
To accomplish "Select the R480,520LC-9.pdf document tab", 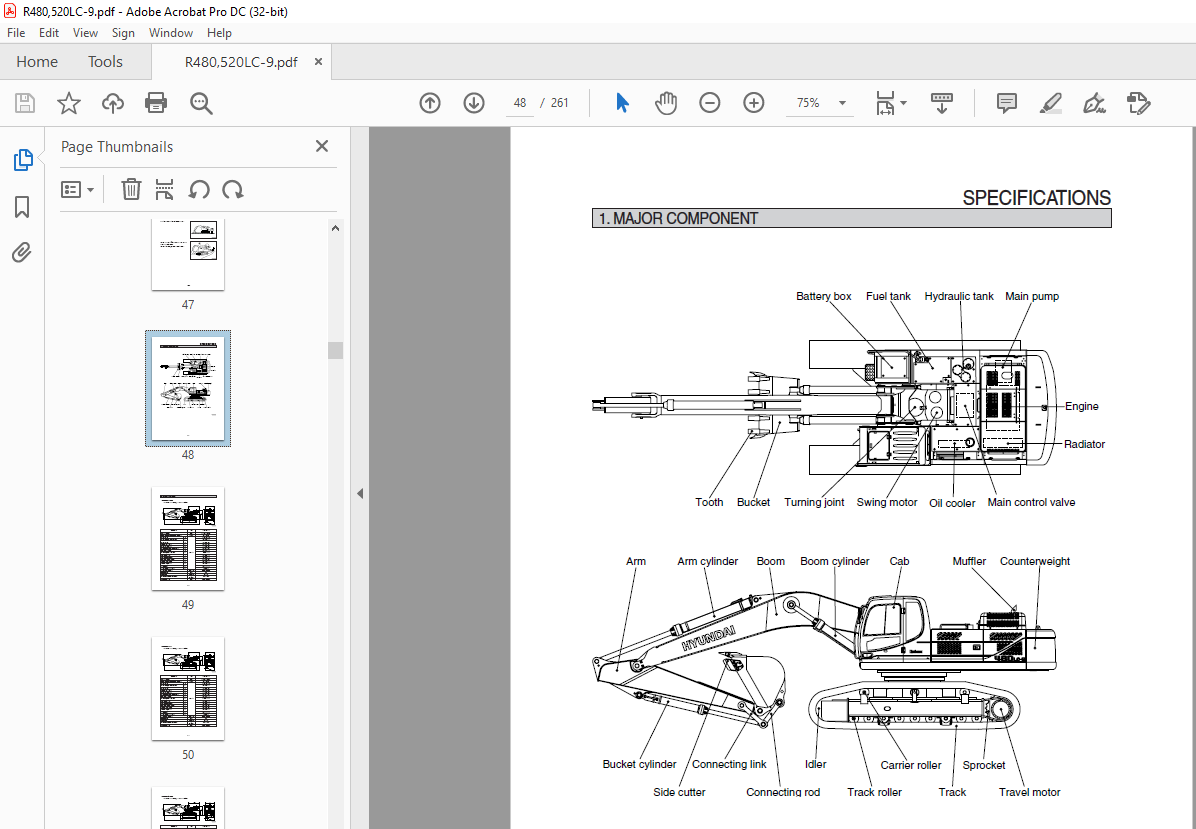I will 241,63.
